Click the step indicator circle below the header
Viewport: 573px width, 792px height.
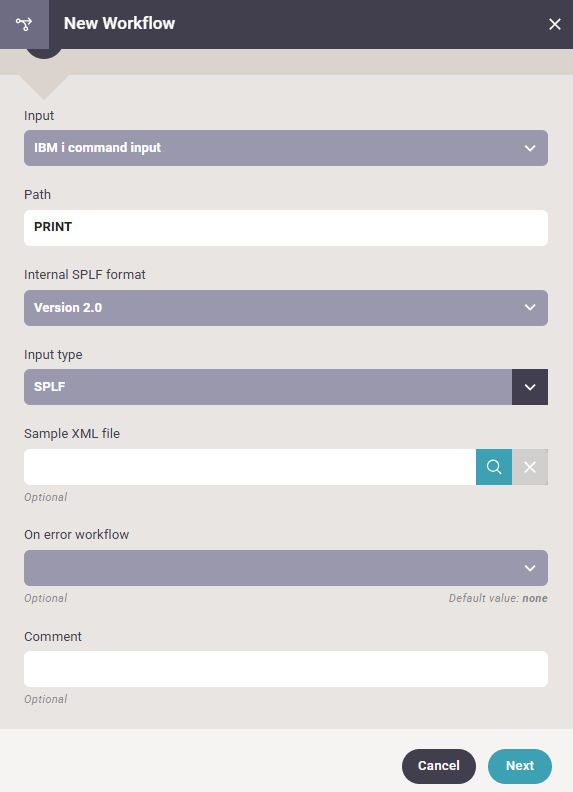(44, 54)
